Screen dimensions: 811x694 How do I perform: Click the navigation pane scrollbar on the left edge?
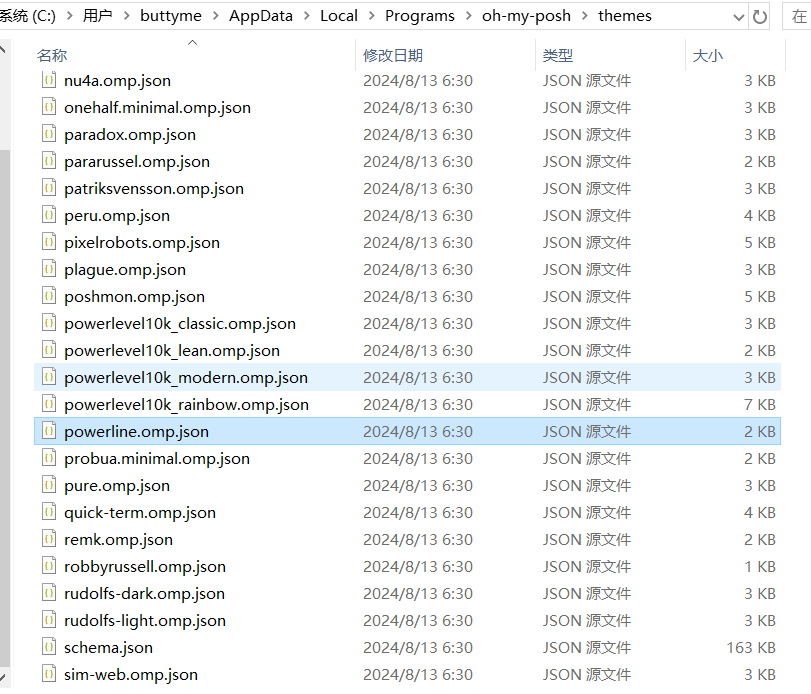4,350
